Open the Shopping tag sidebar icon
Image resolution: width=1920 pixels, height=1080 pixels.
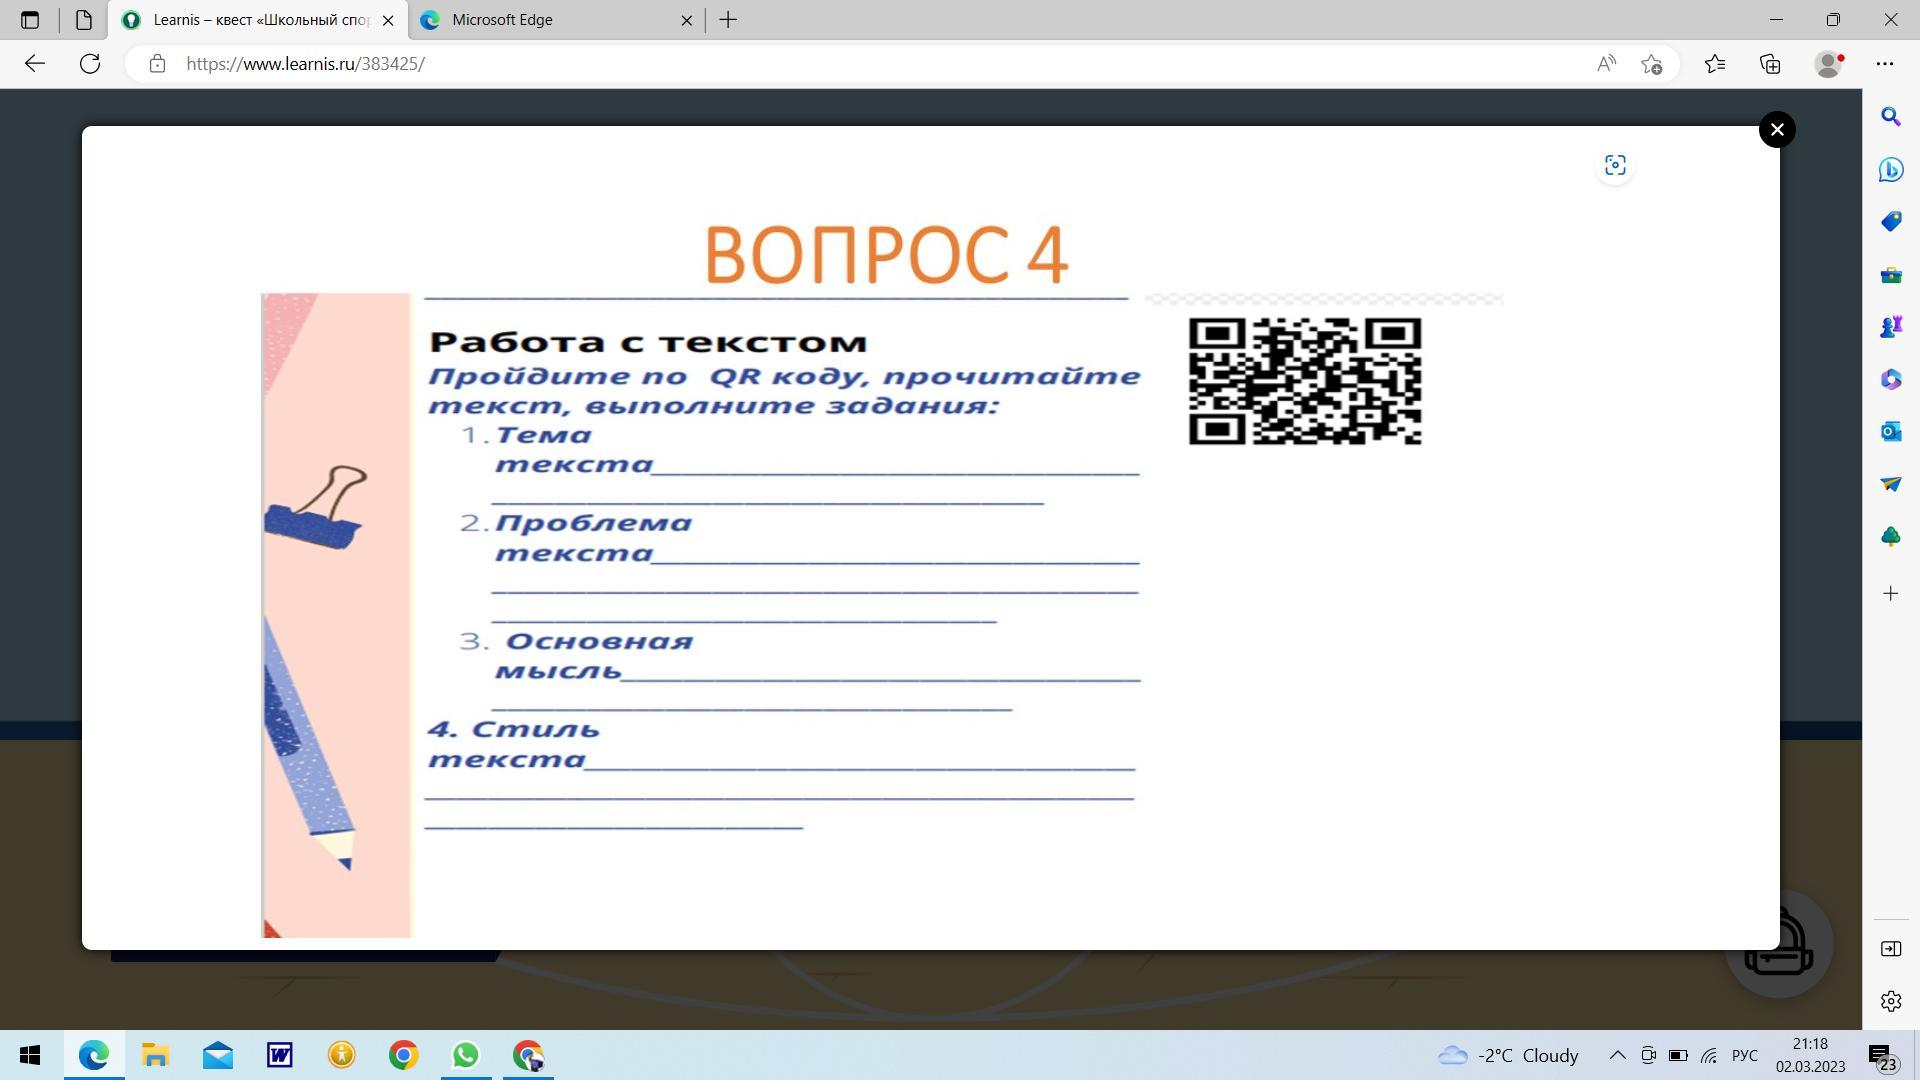(1890, 221)
